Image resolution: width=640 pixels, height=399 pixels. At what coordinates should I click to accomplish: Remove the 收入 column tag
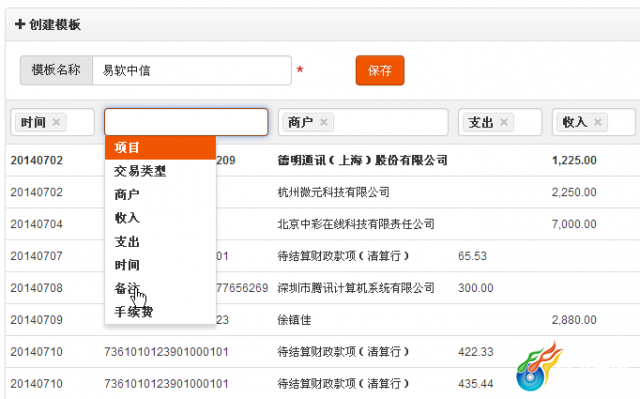click(598, 122)
